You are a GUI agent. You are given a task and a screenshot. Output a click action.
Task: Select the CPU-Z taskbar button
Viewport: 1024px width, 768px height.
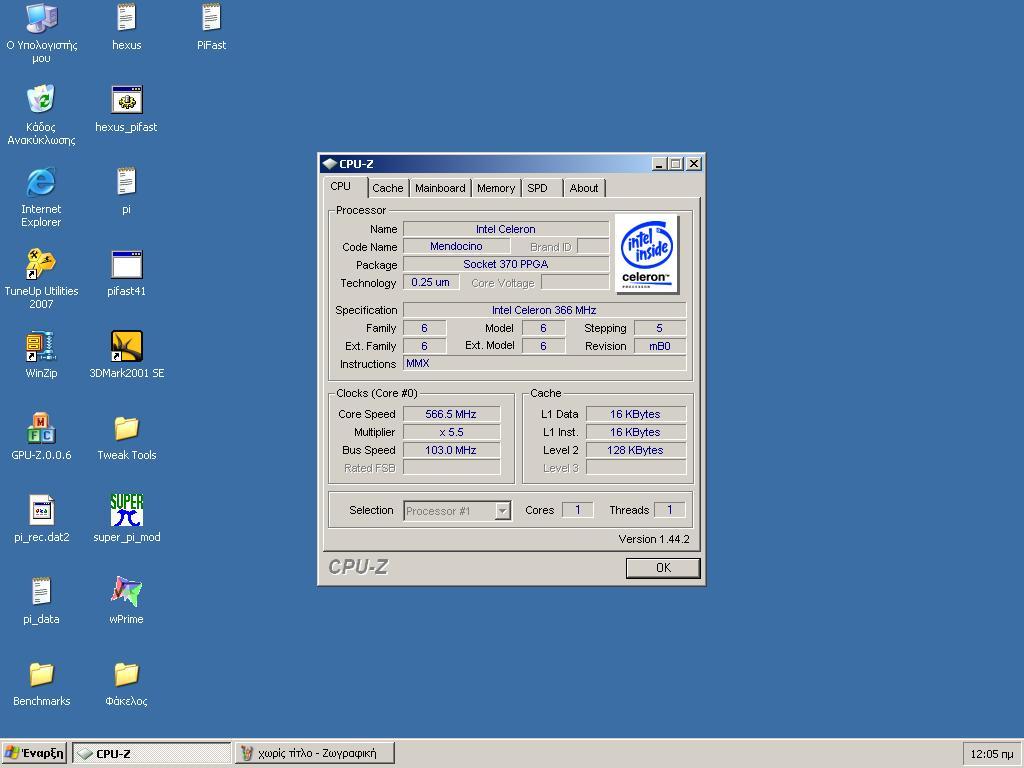pos(152,753)
